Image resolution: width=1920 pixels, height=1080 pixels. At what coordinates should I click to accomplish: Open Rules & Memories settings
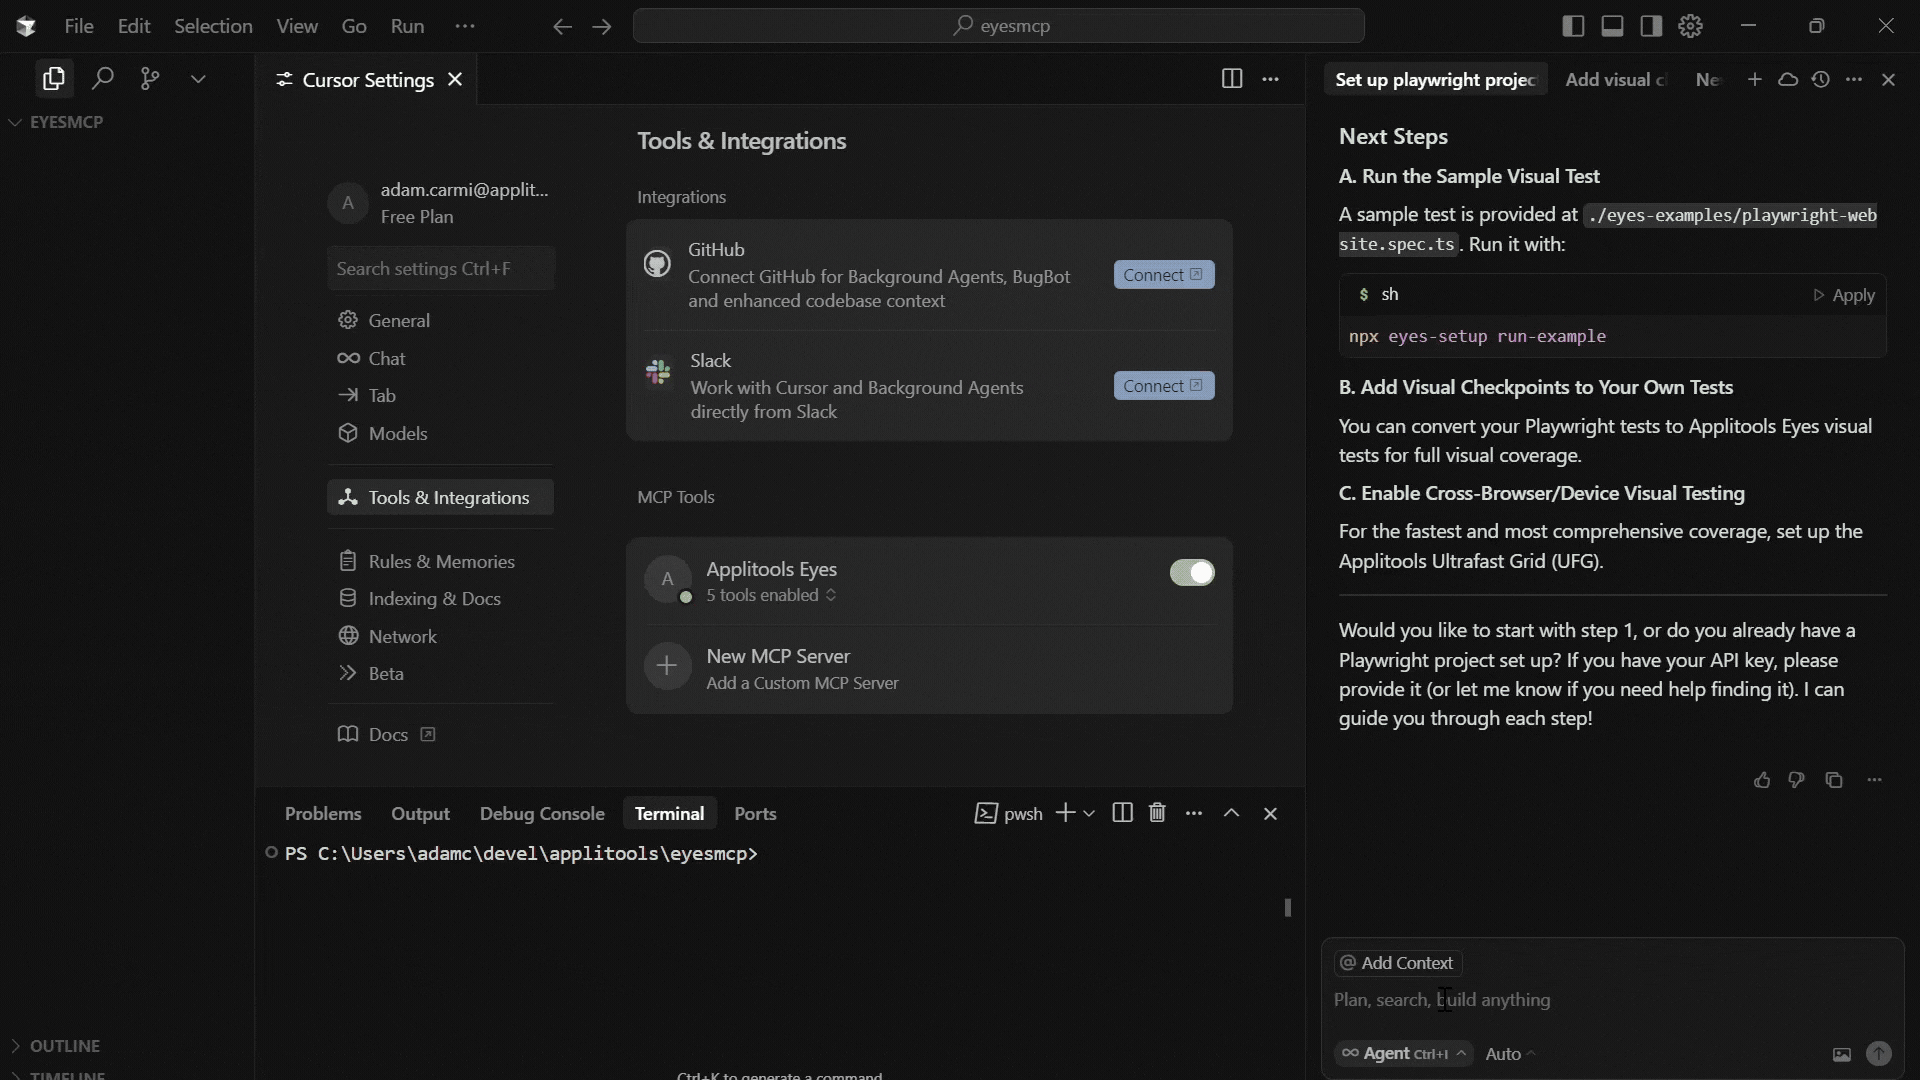(440, 561)
